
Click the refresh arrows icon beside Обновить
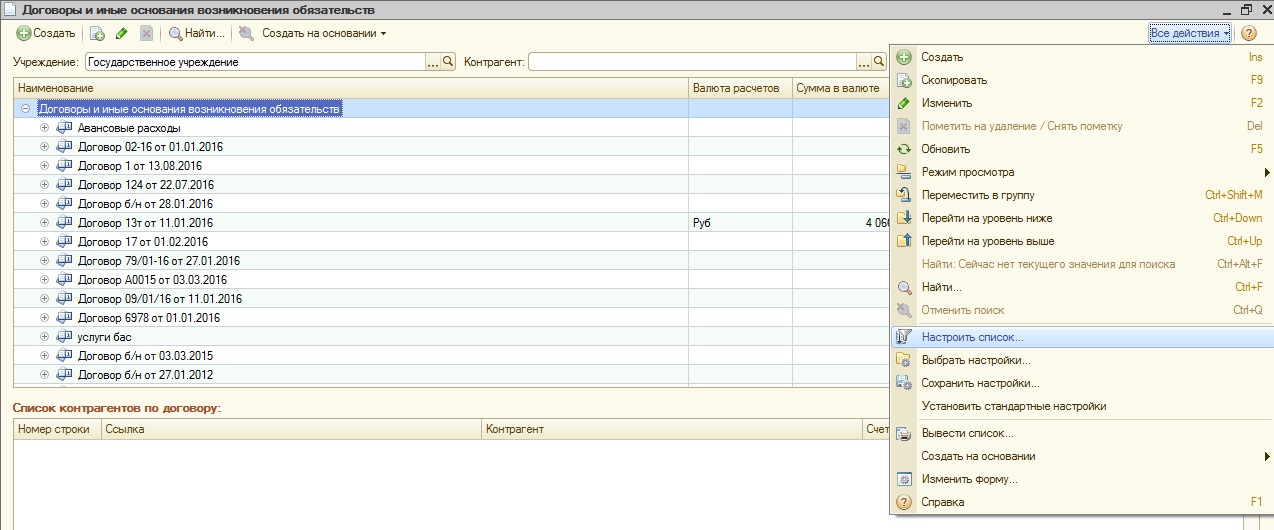coord(904,149)
